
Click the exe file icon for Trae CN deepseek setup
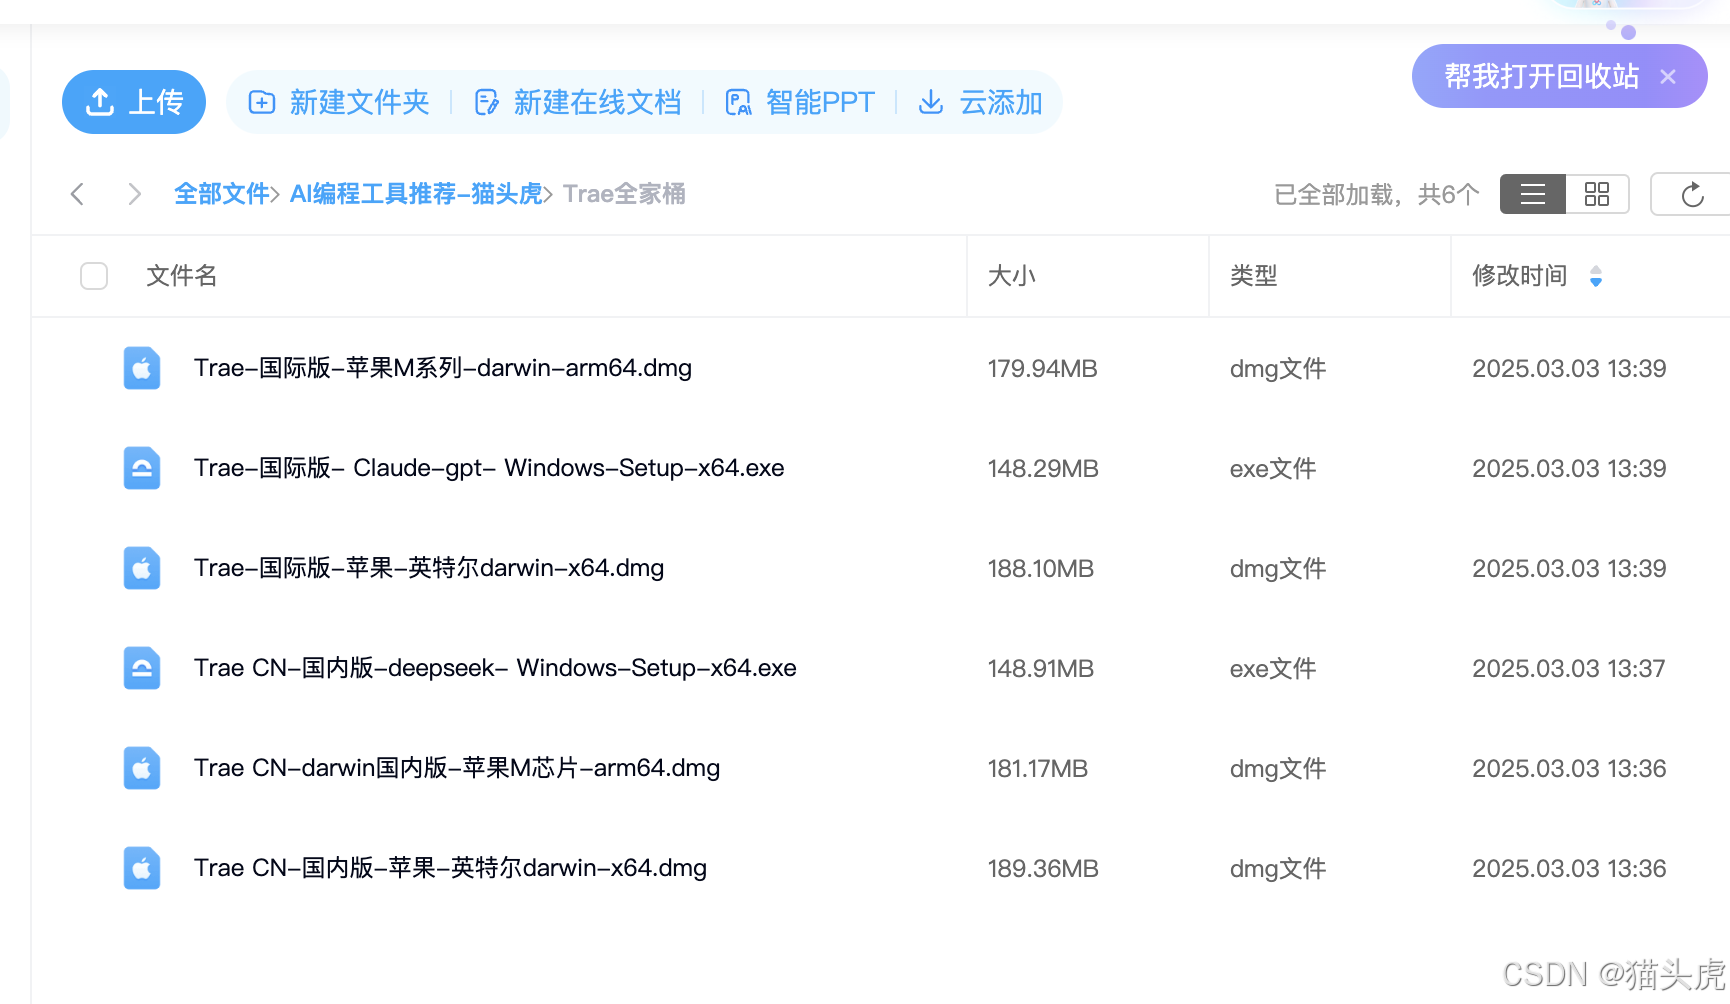pyautogui.click(x=142, y=668)
